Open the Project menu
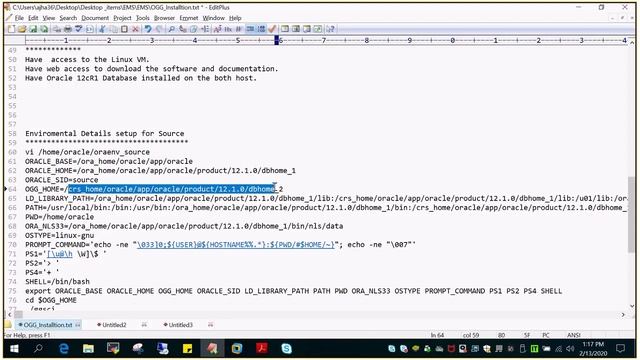Image resolution: width=640 pixels, height=360 pixels. (122, 18)
